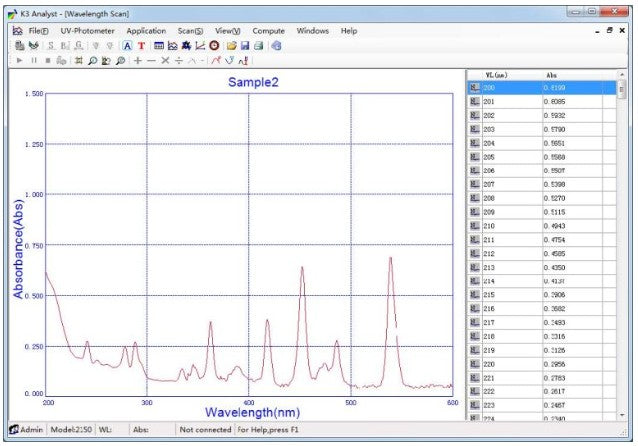Select the table row for wavelength 215

(542, 295)
